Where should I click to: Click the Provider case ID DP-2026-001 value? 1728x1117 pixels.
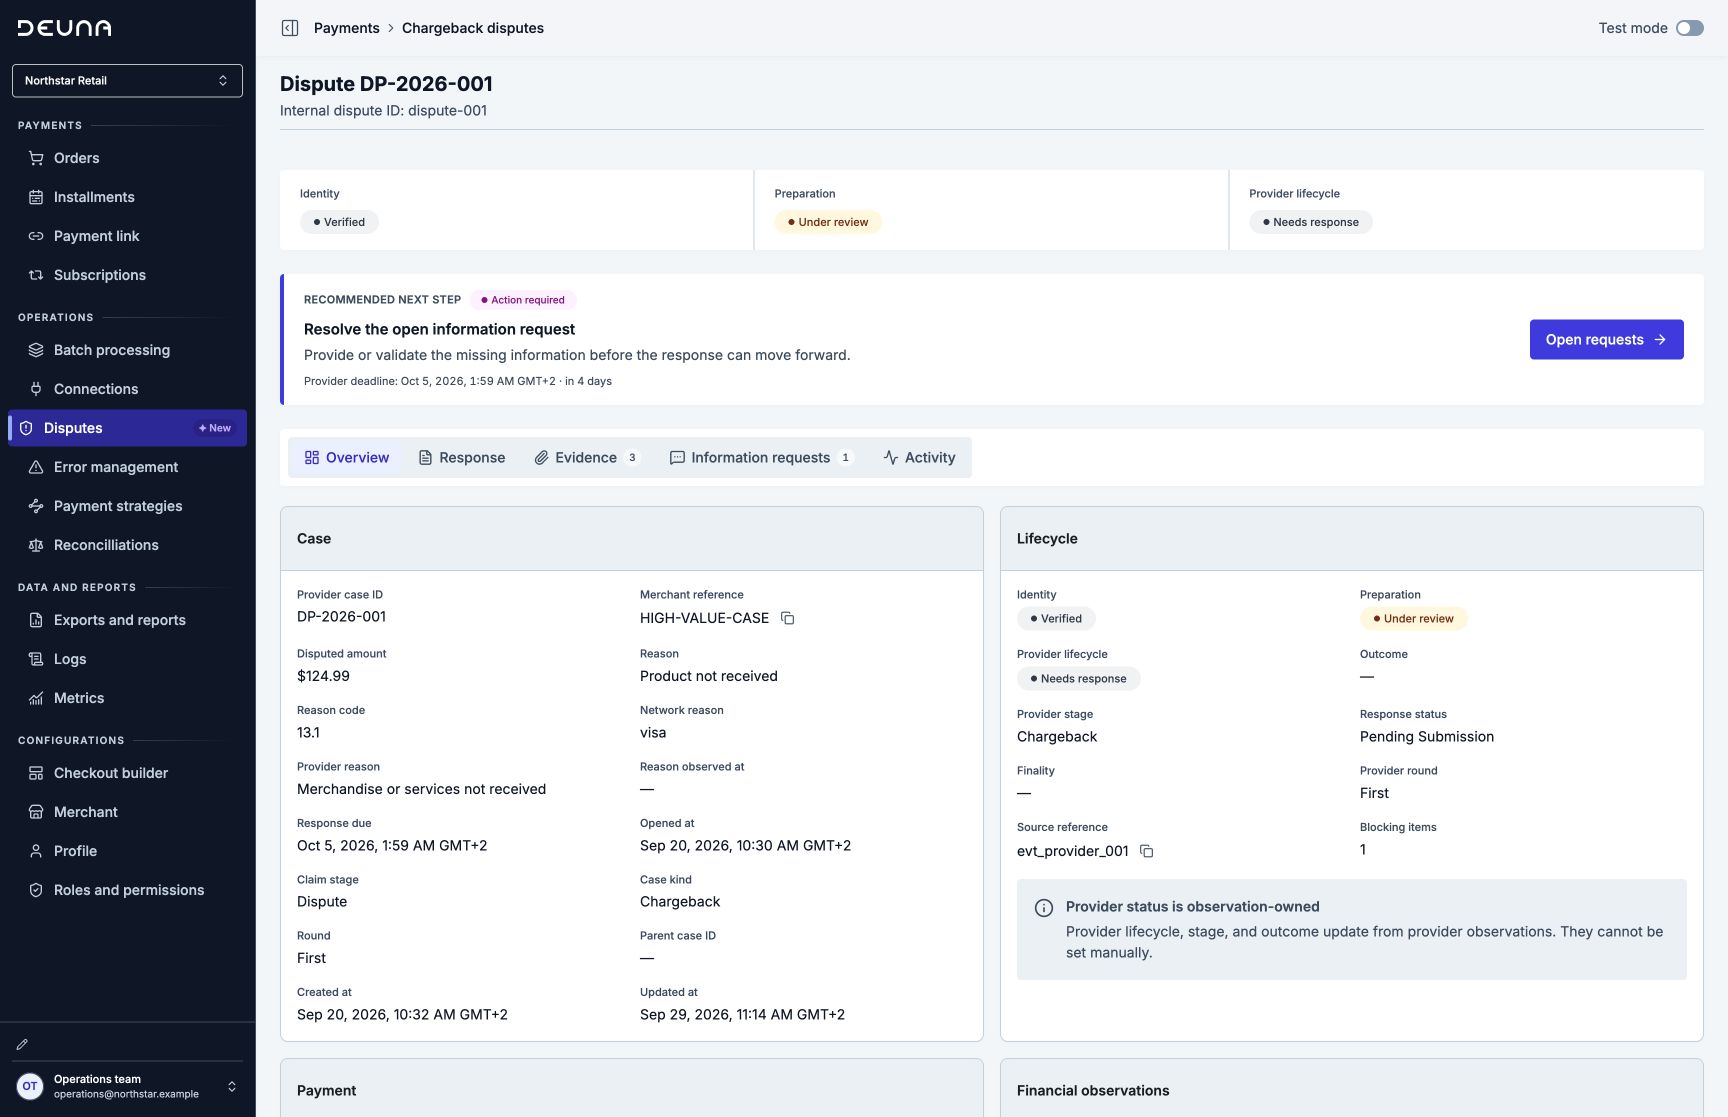coord(341,617)
